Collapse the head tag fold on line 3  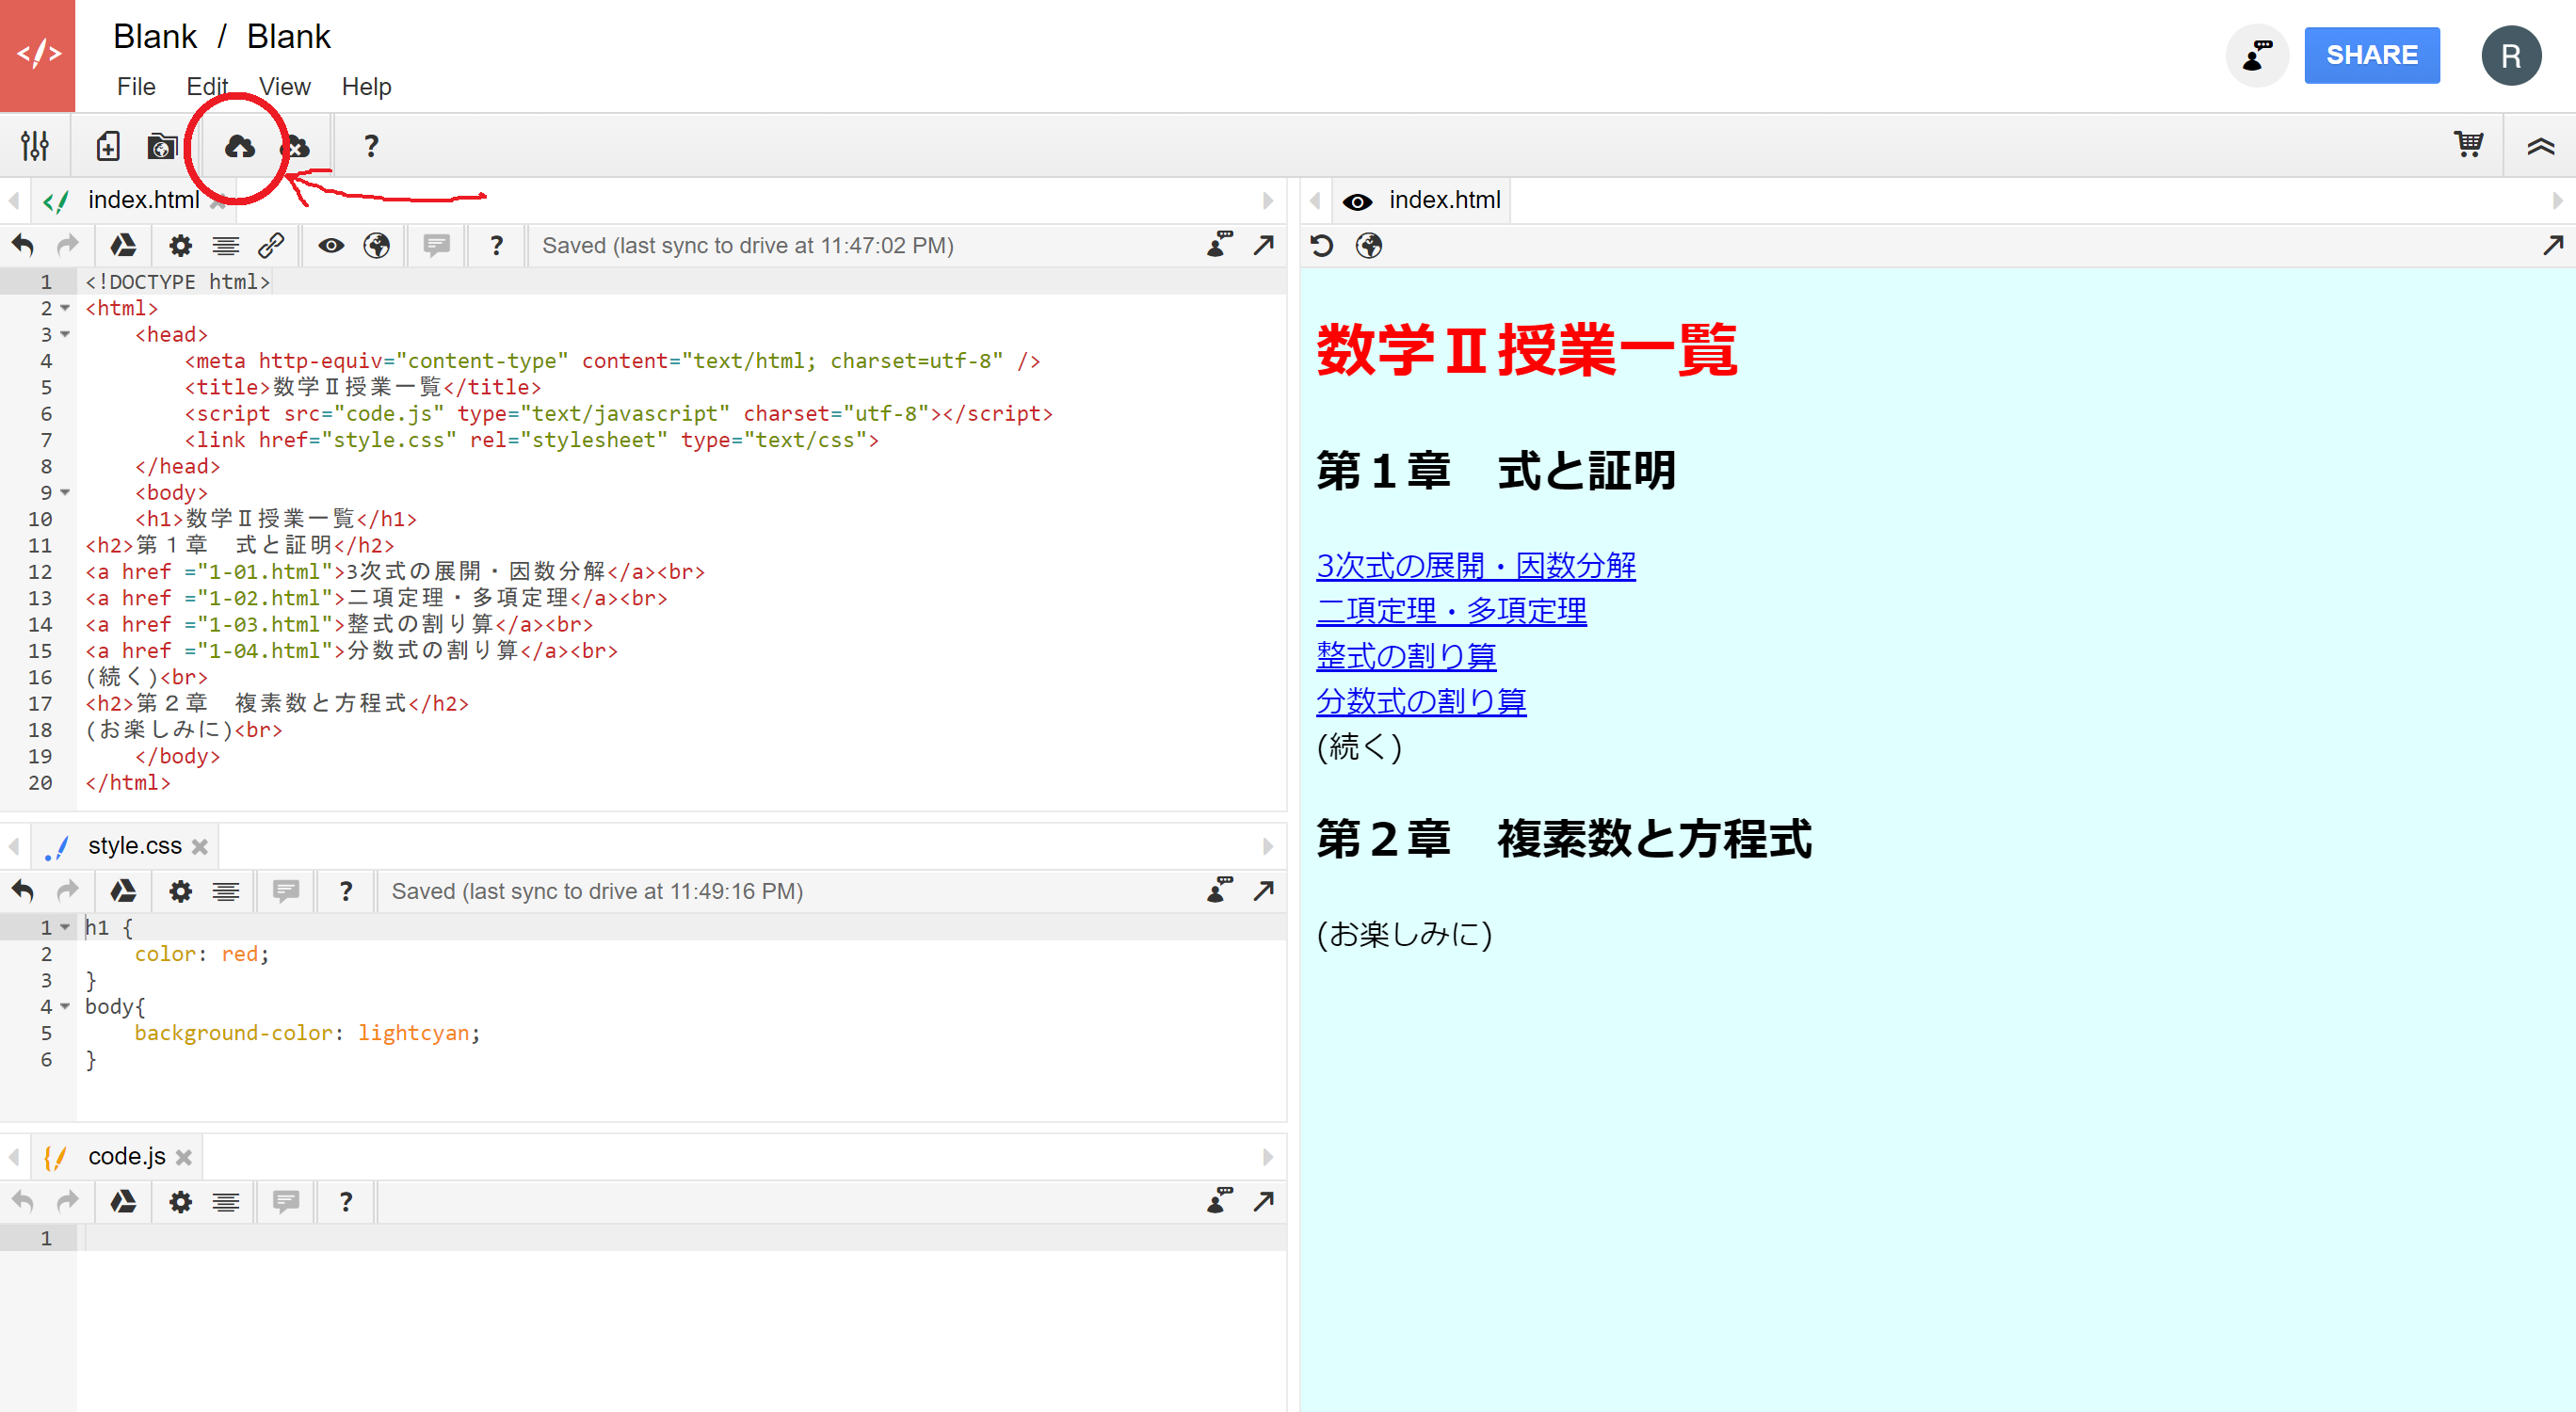(65, 334)
